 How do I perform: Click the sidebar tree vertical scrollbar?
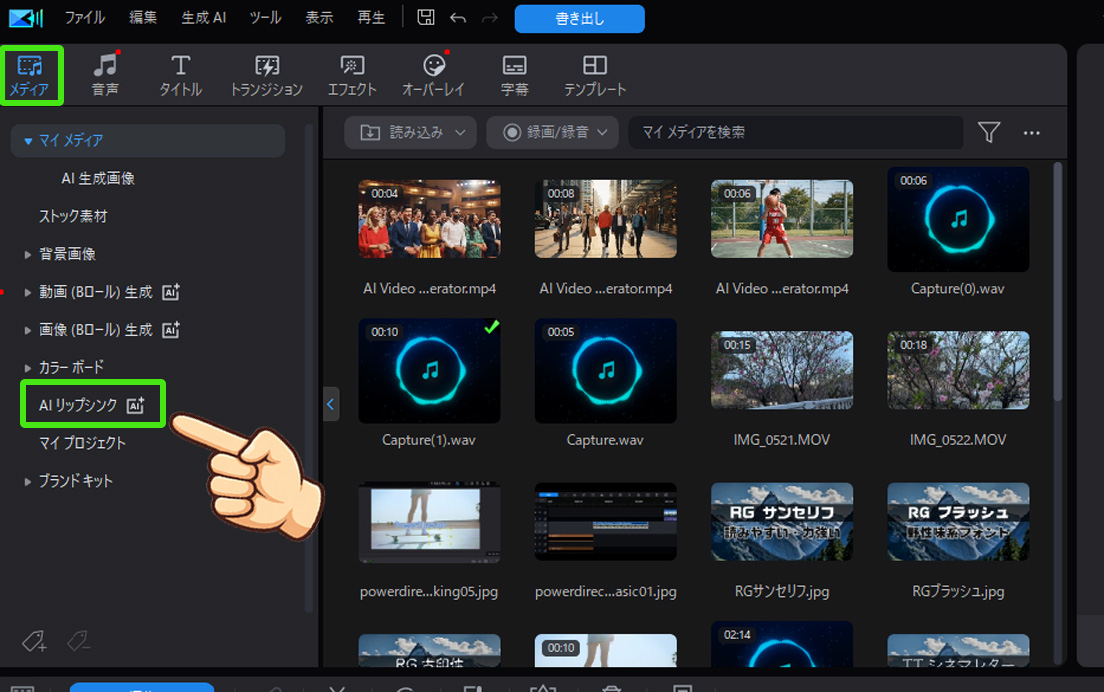(x=308, y=366)
